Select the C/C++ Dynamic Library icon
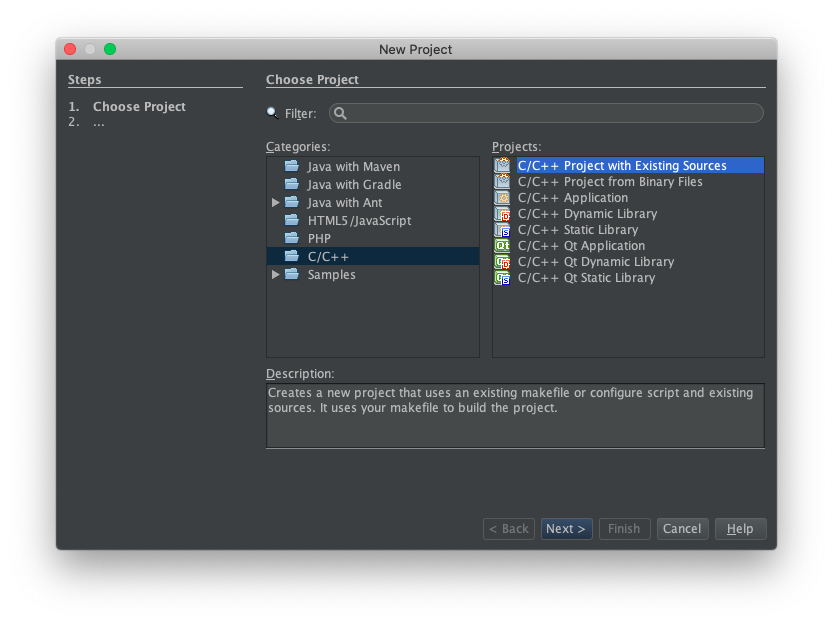Image resolution: width=833 pixels, height=624 pixels. pyautogui.click(x=502, y=214)
